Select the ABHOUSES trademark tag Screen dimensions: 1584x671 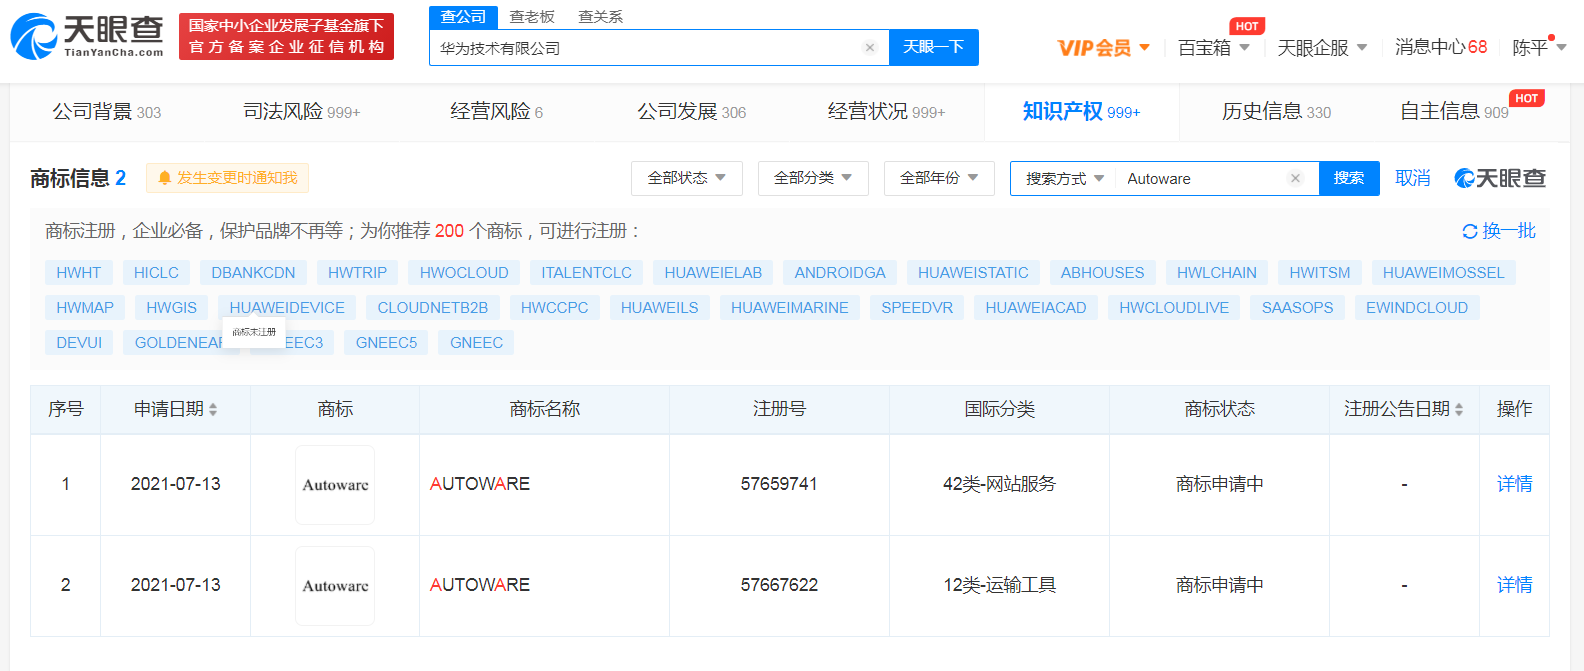pos(1102,273)
